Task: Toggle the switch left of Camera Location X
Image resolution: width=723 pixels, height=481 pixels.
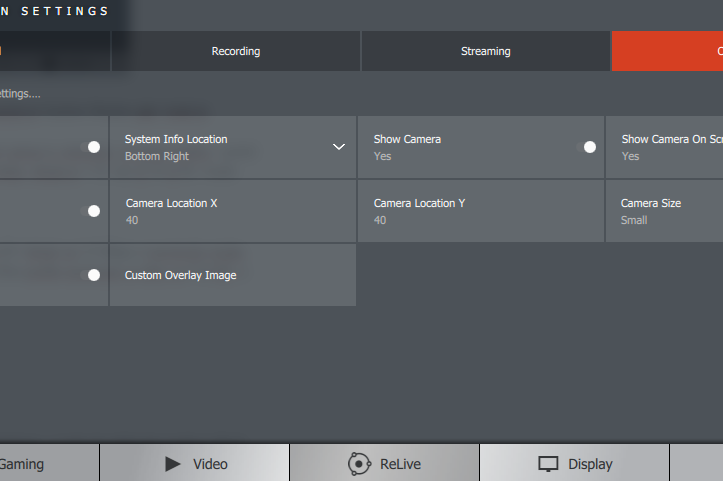Action: point(93,211)
